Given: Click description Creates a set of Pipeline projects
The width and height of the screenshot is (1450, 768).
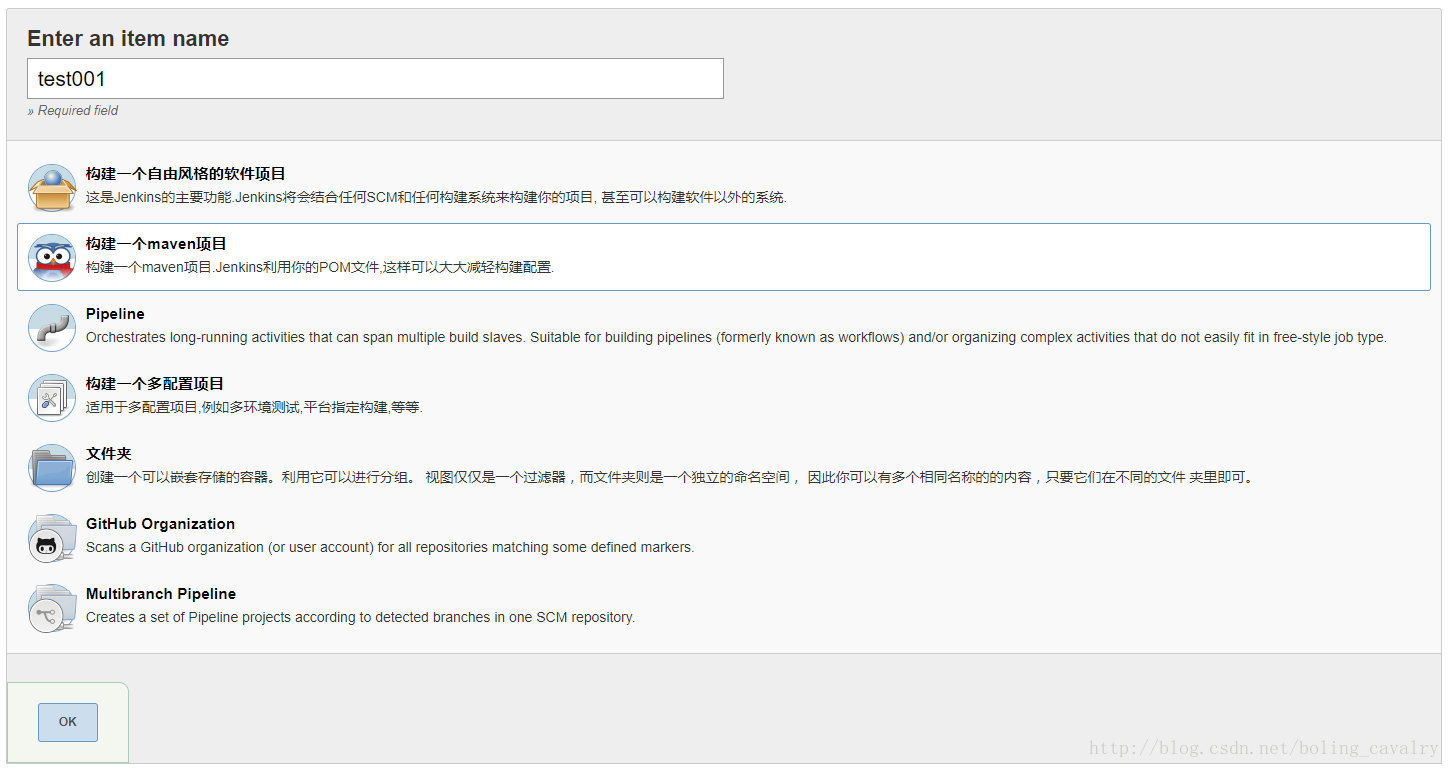Looking at the screenshot, I should click(x=360, y=618).
